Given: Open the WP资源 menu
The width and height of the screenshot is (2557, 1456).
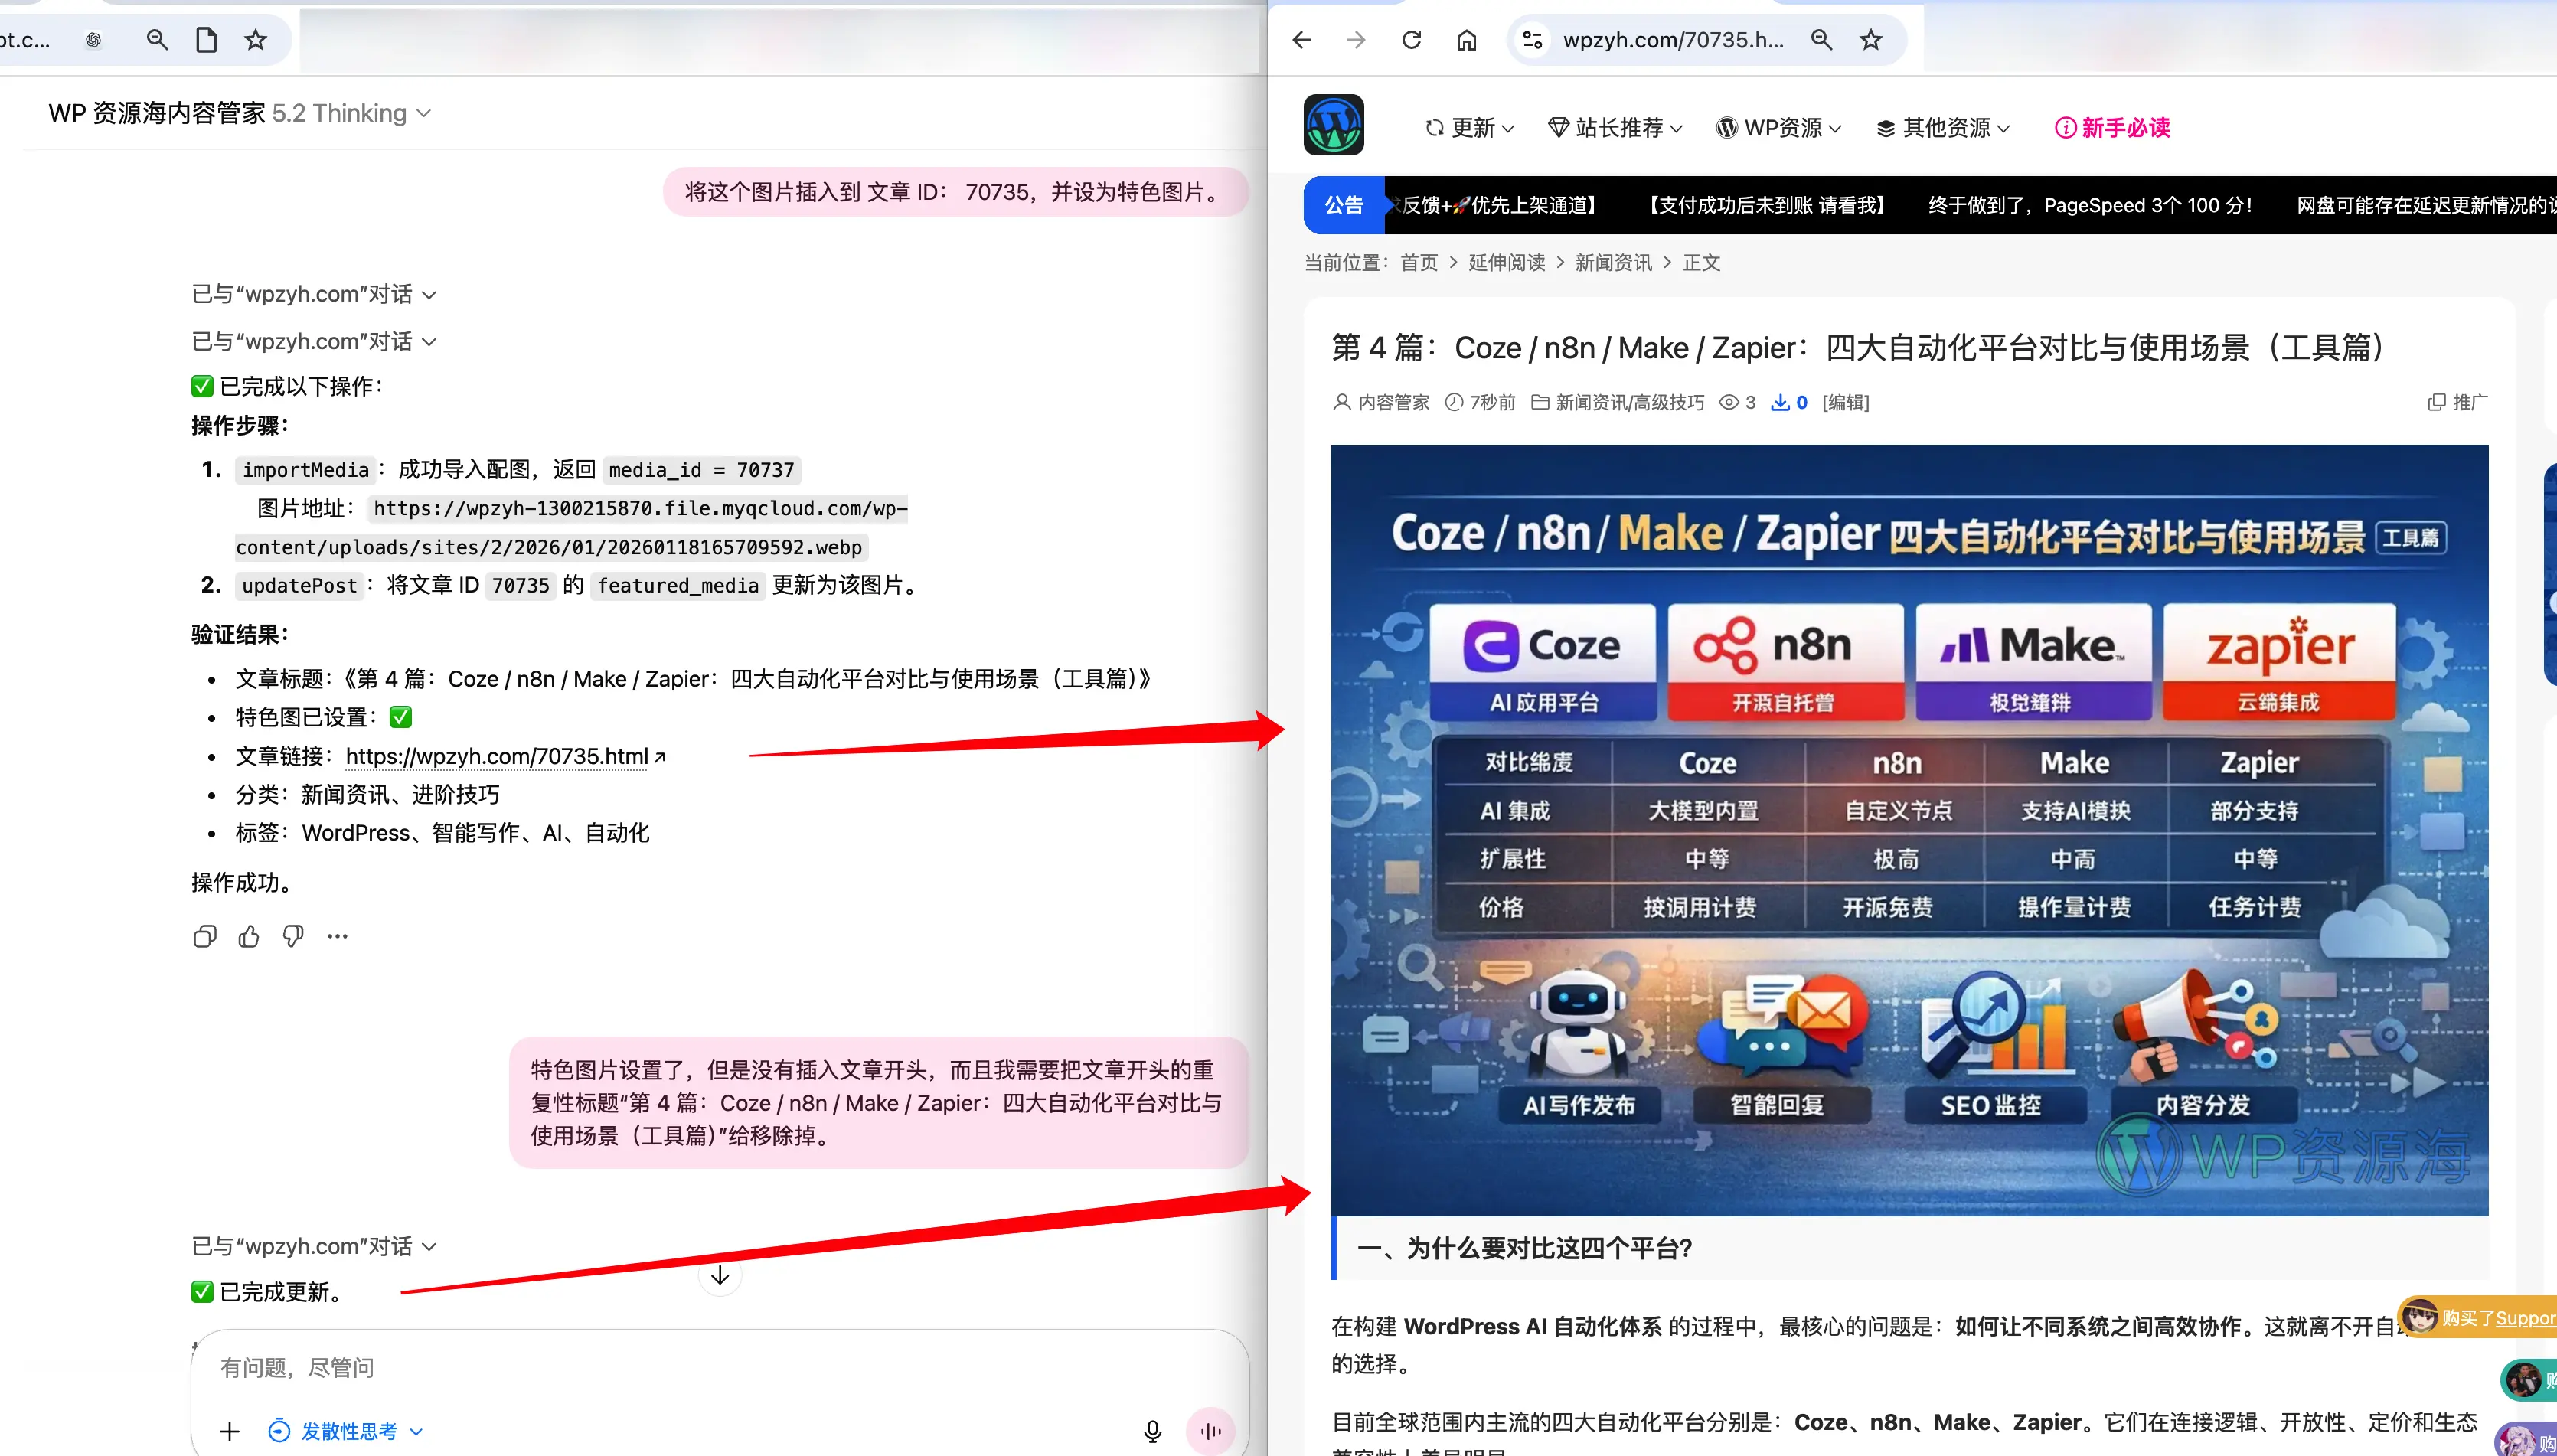Looking at the screenshot, I should (1779, 128).
